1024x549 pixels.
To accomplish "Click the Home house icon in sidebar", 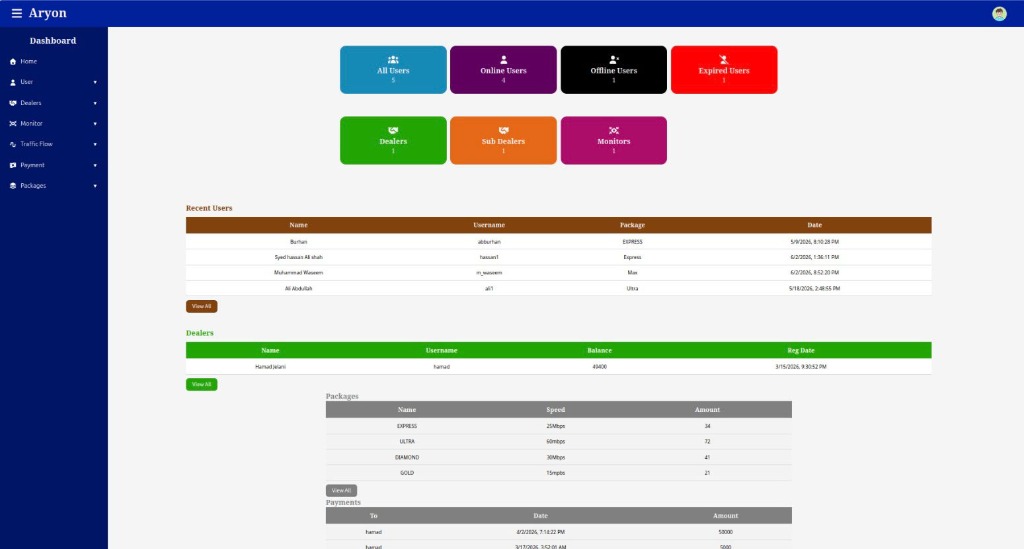I will [12, 61].
